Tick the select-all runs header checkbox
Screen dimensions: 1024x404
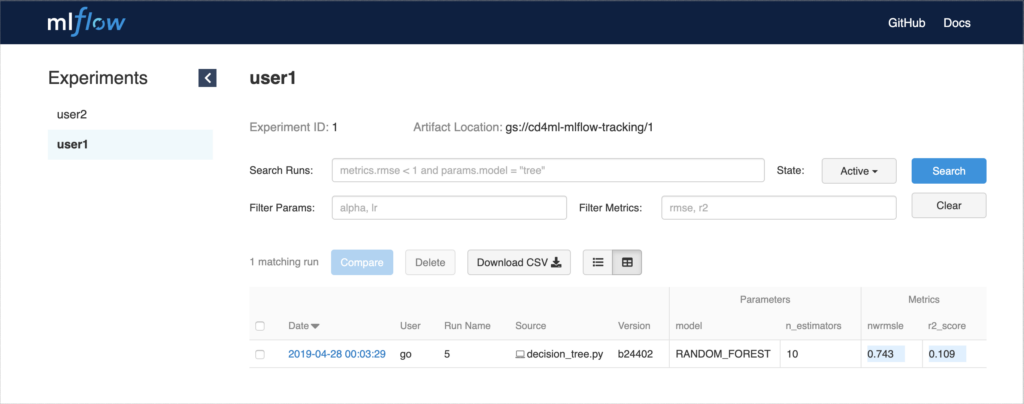click(x=260, y=326)
